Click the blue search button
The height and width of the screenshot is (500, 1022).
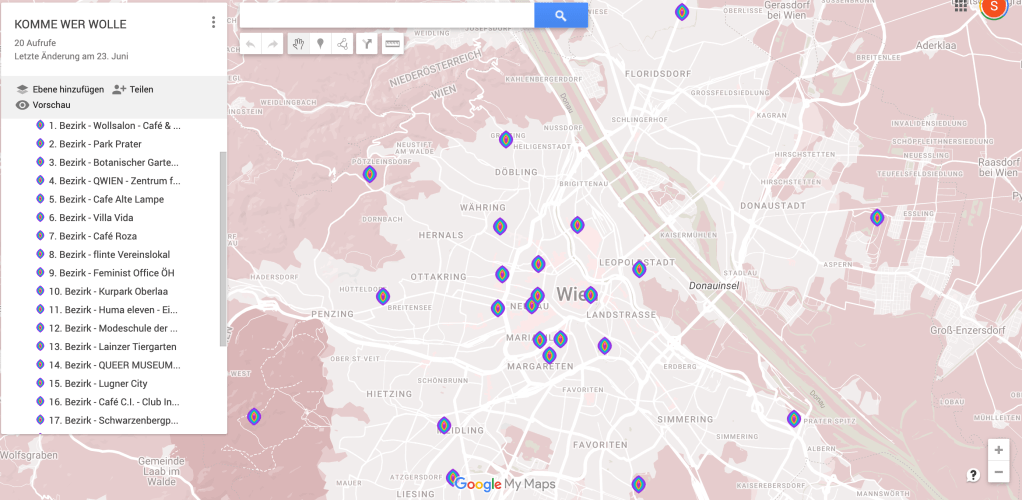click(x=560, y=15)
